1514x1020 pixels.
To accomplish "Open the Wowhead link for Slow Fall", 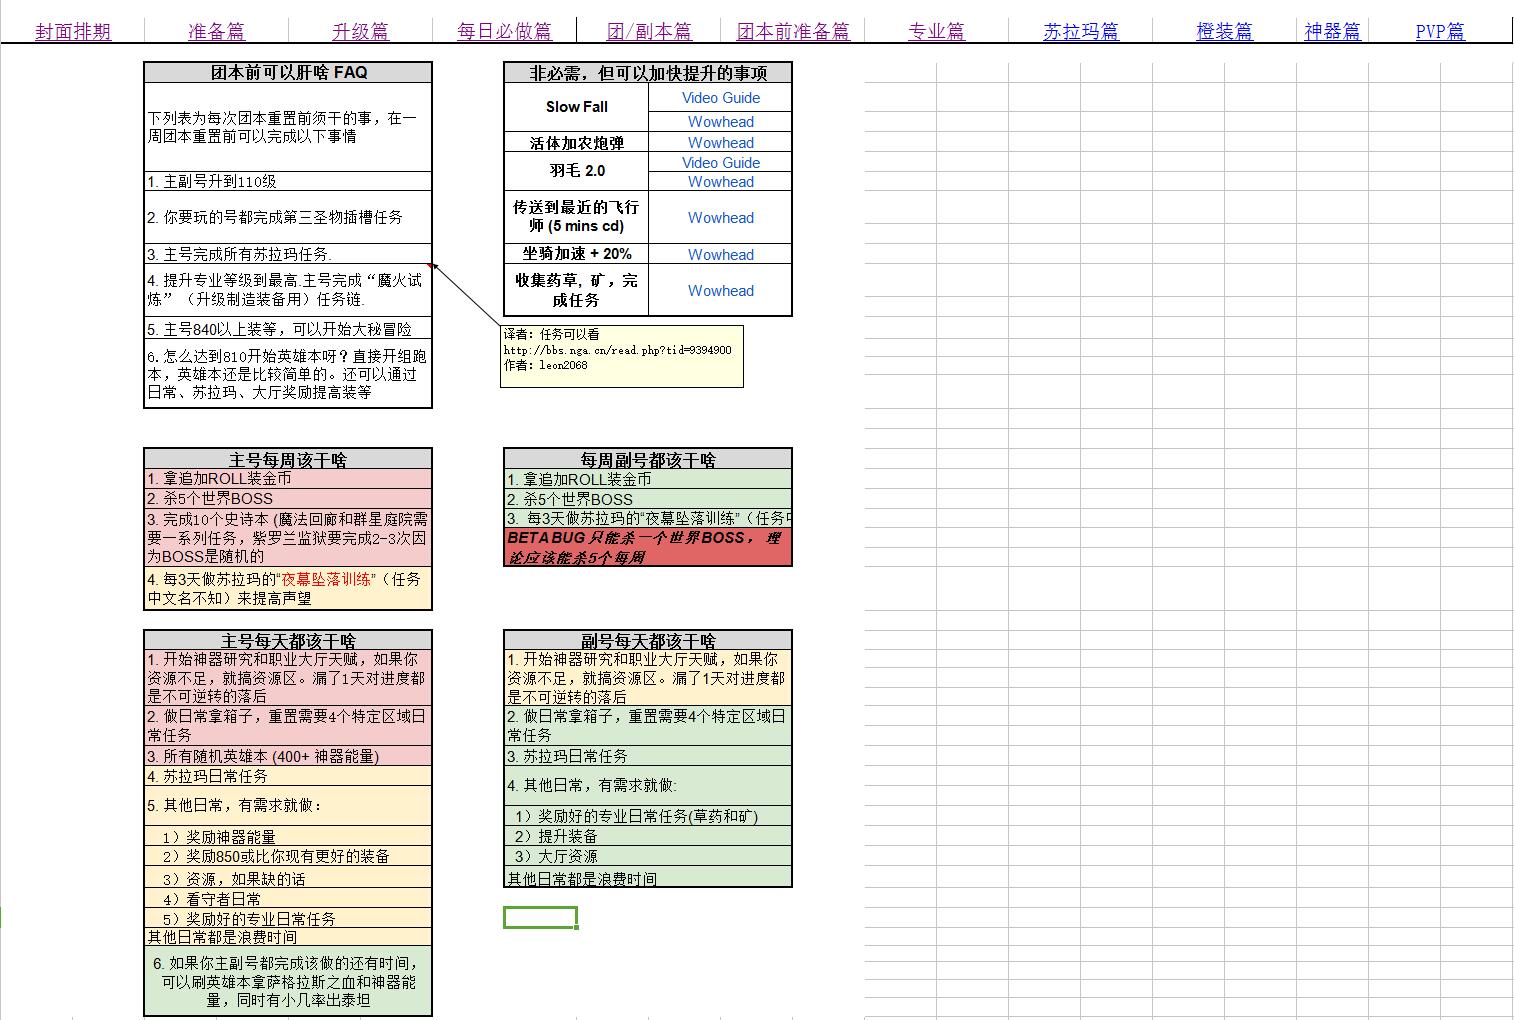I will [720, 121].
